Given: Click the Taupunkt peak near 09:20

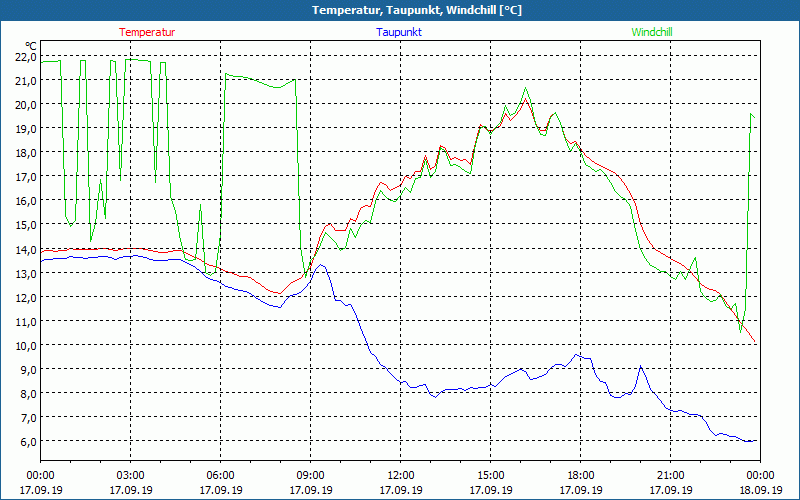Looking at the screenshot, I should (320, 265).
